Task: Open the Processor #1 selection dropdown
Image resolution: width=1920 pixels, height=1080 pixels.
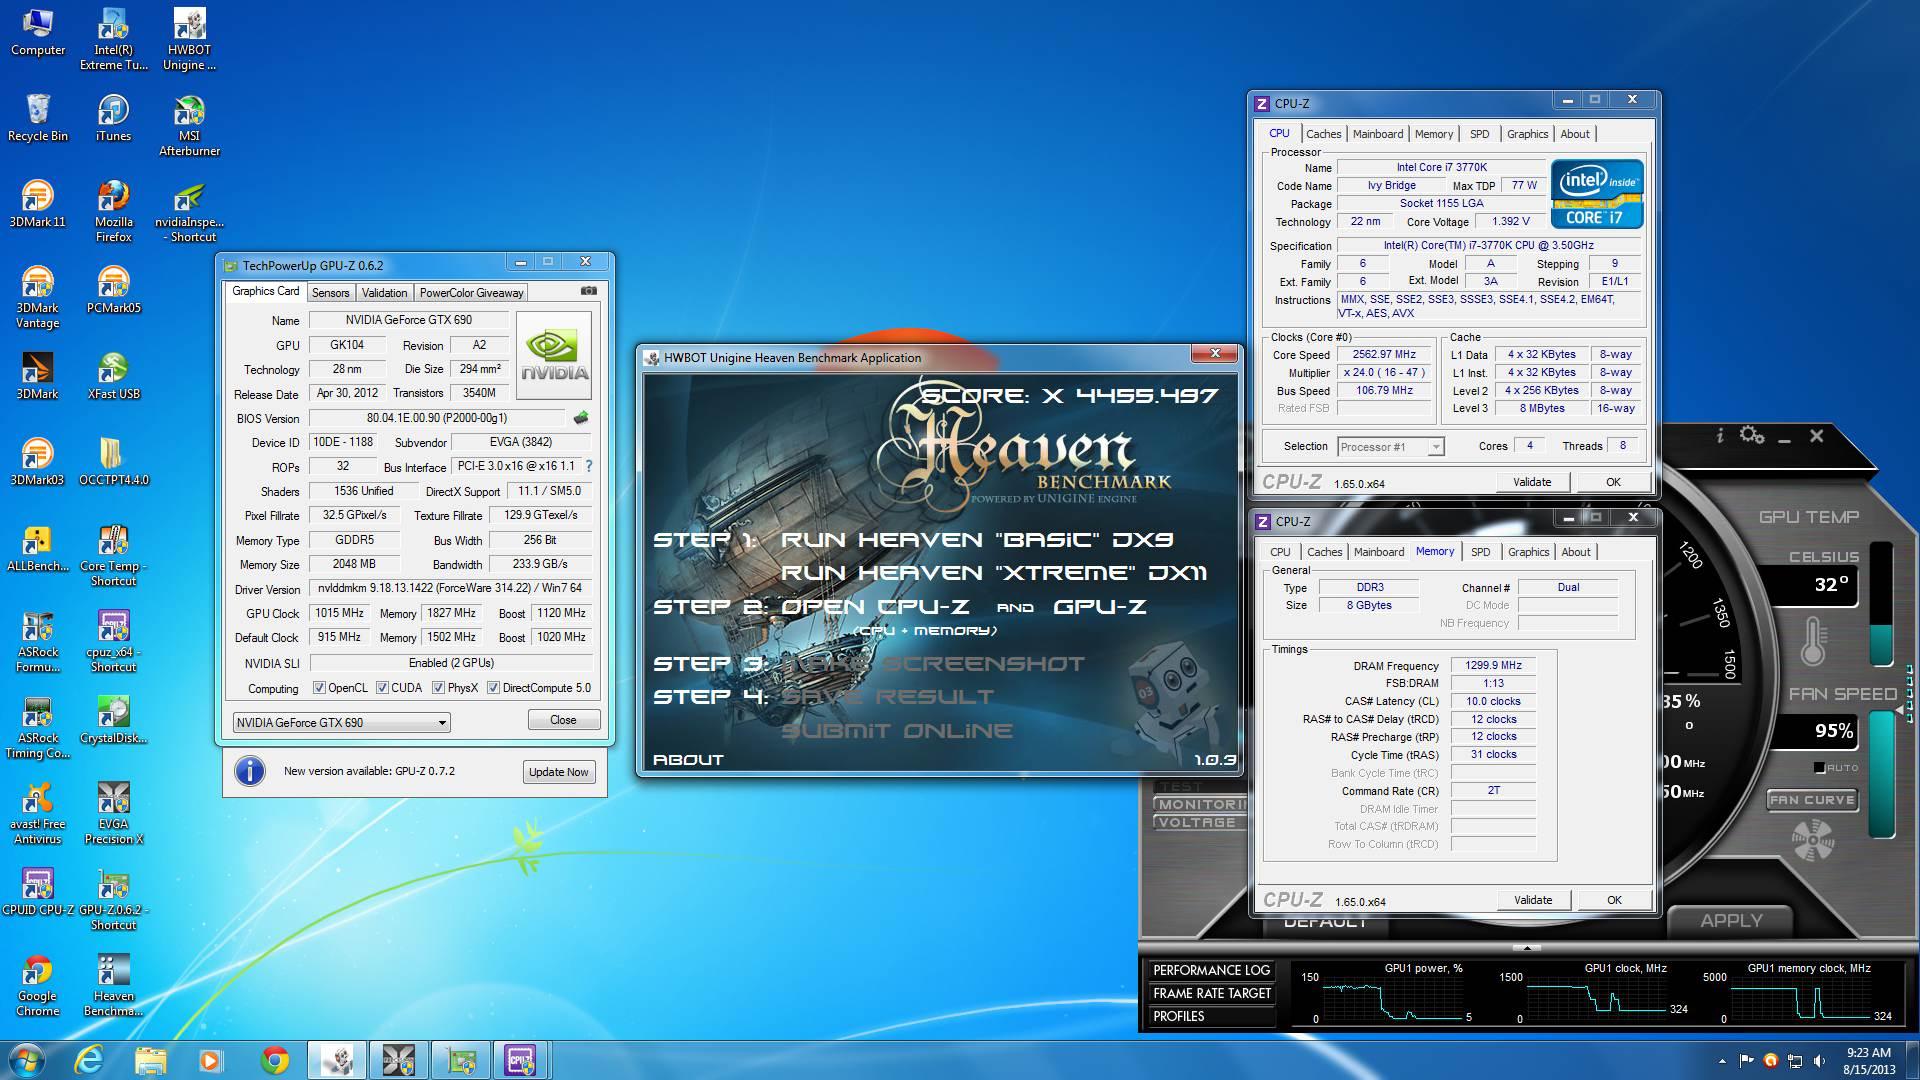Action: click(1390, 447)
